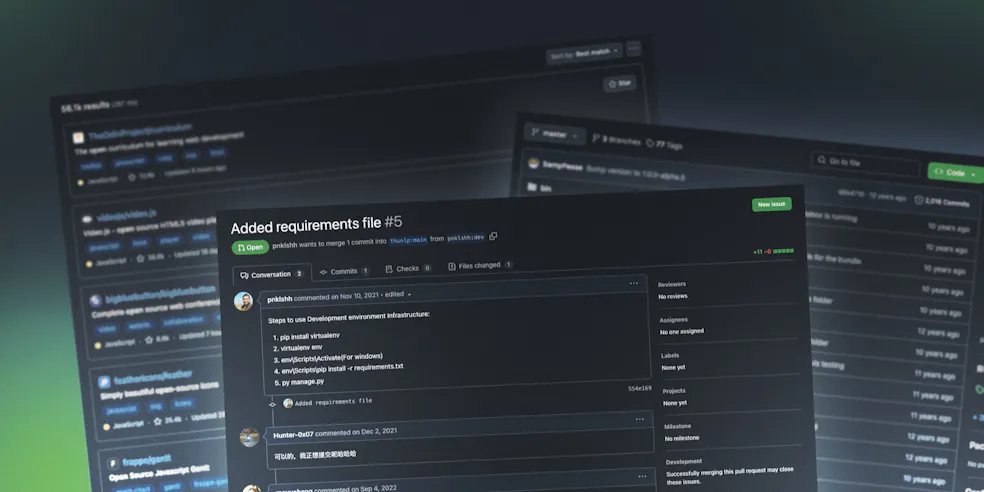The height and width of the screenshot is (492, 984).
Task: Open the Reviewers sidebar section
Action: pyautogui.click(x=671, y=284)
